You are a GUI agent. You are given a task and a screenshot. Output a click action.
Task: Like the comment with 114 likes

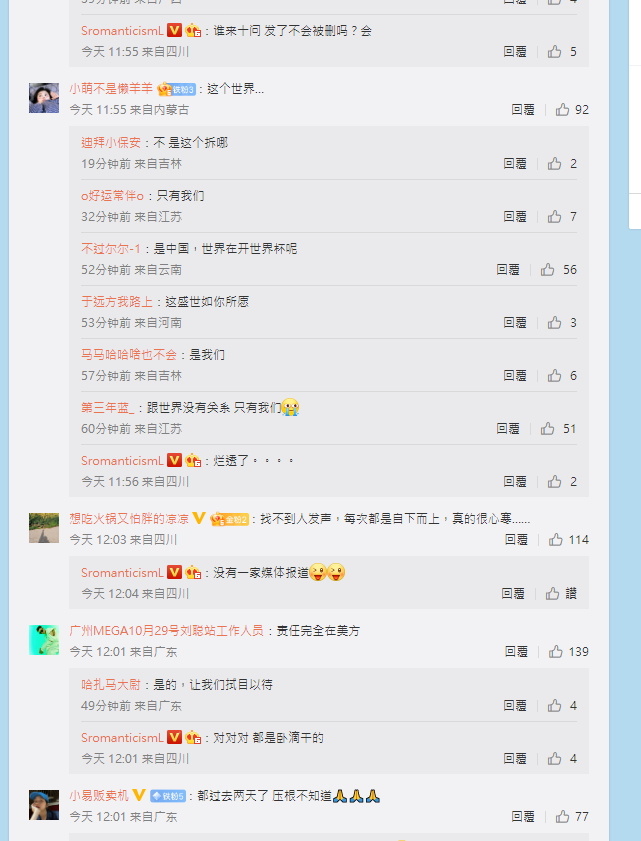tap(569, 540)
